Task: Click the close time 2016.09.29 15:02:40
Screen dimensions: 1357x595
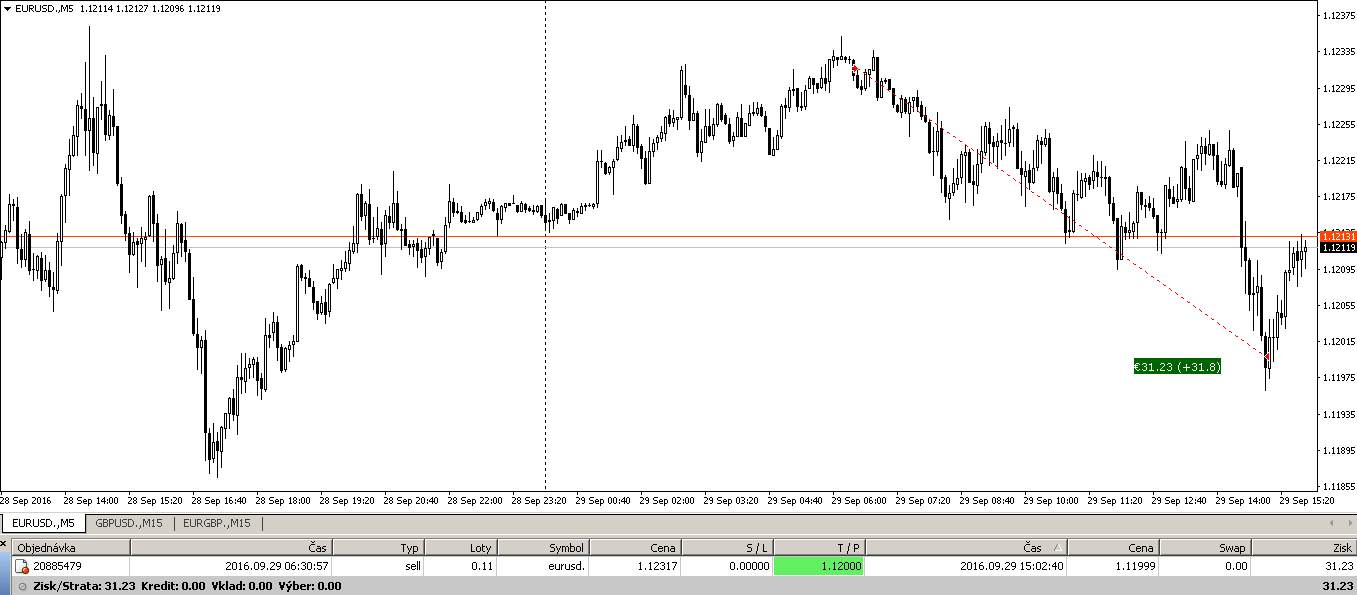Action: point(1011,566)
